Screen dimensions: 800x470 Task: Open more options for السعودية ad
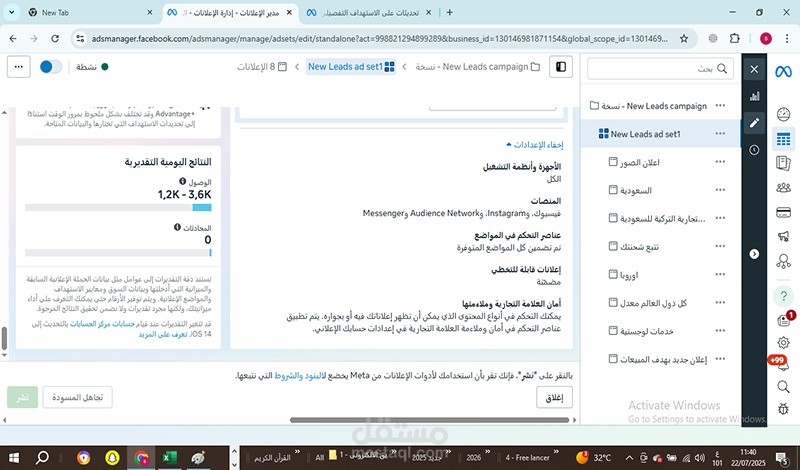(720, 190)
